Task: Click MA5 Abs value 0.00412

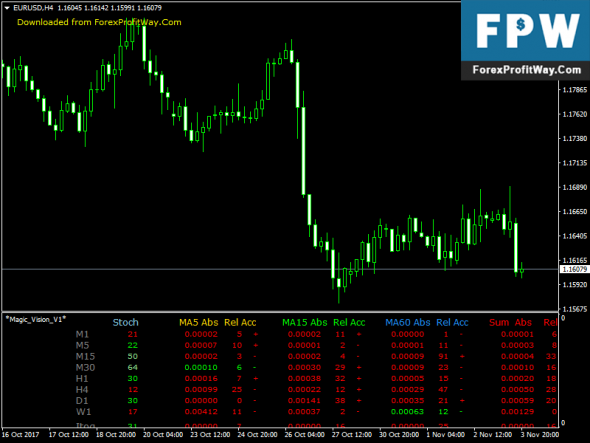Action: [x=201, y=412]
